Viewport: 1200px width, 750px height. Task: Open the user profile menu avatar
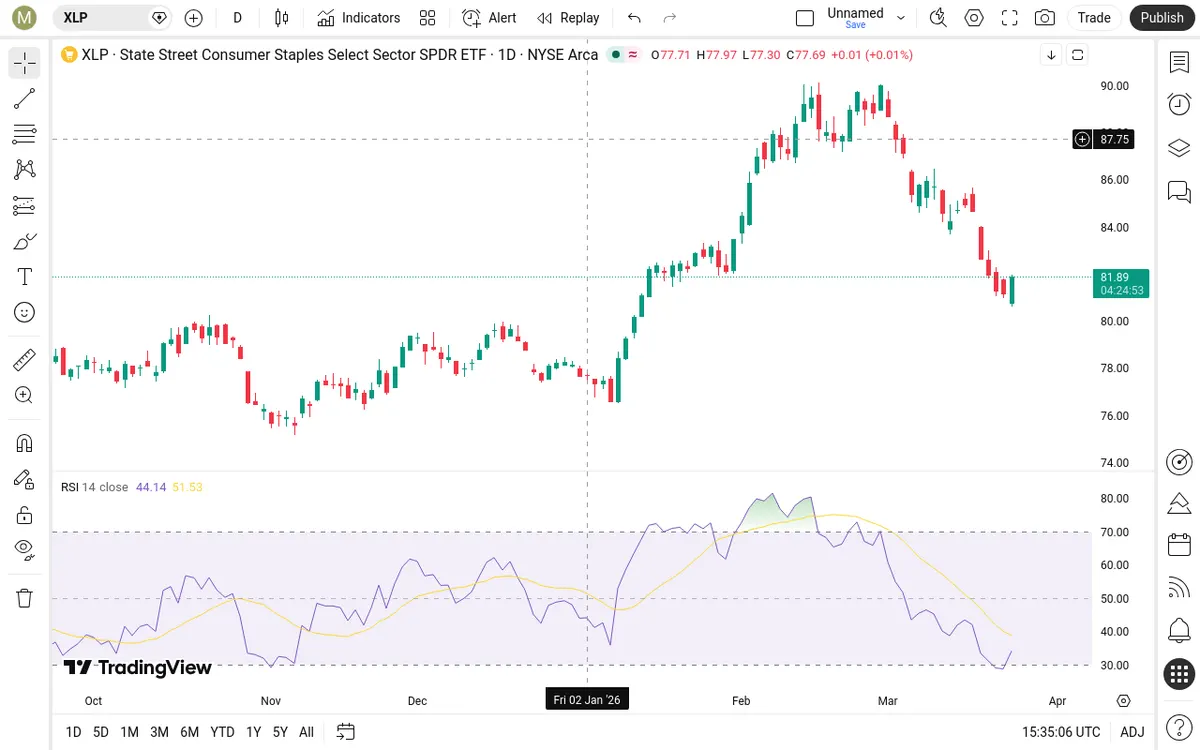25,17
